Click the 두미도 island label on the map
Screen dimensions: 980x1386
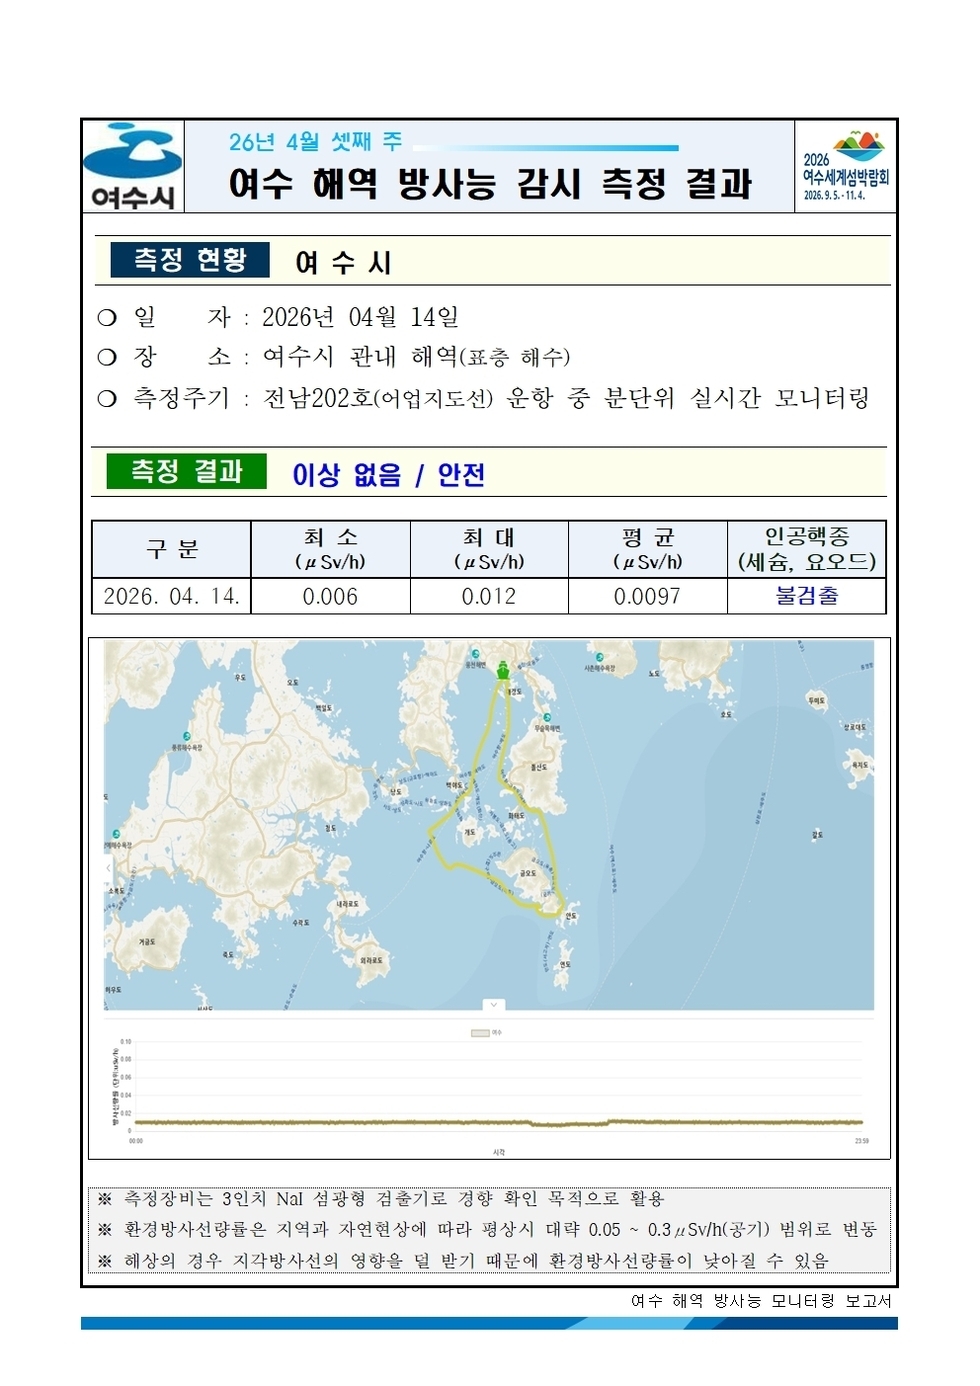click(x=817, y=701)
